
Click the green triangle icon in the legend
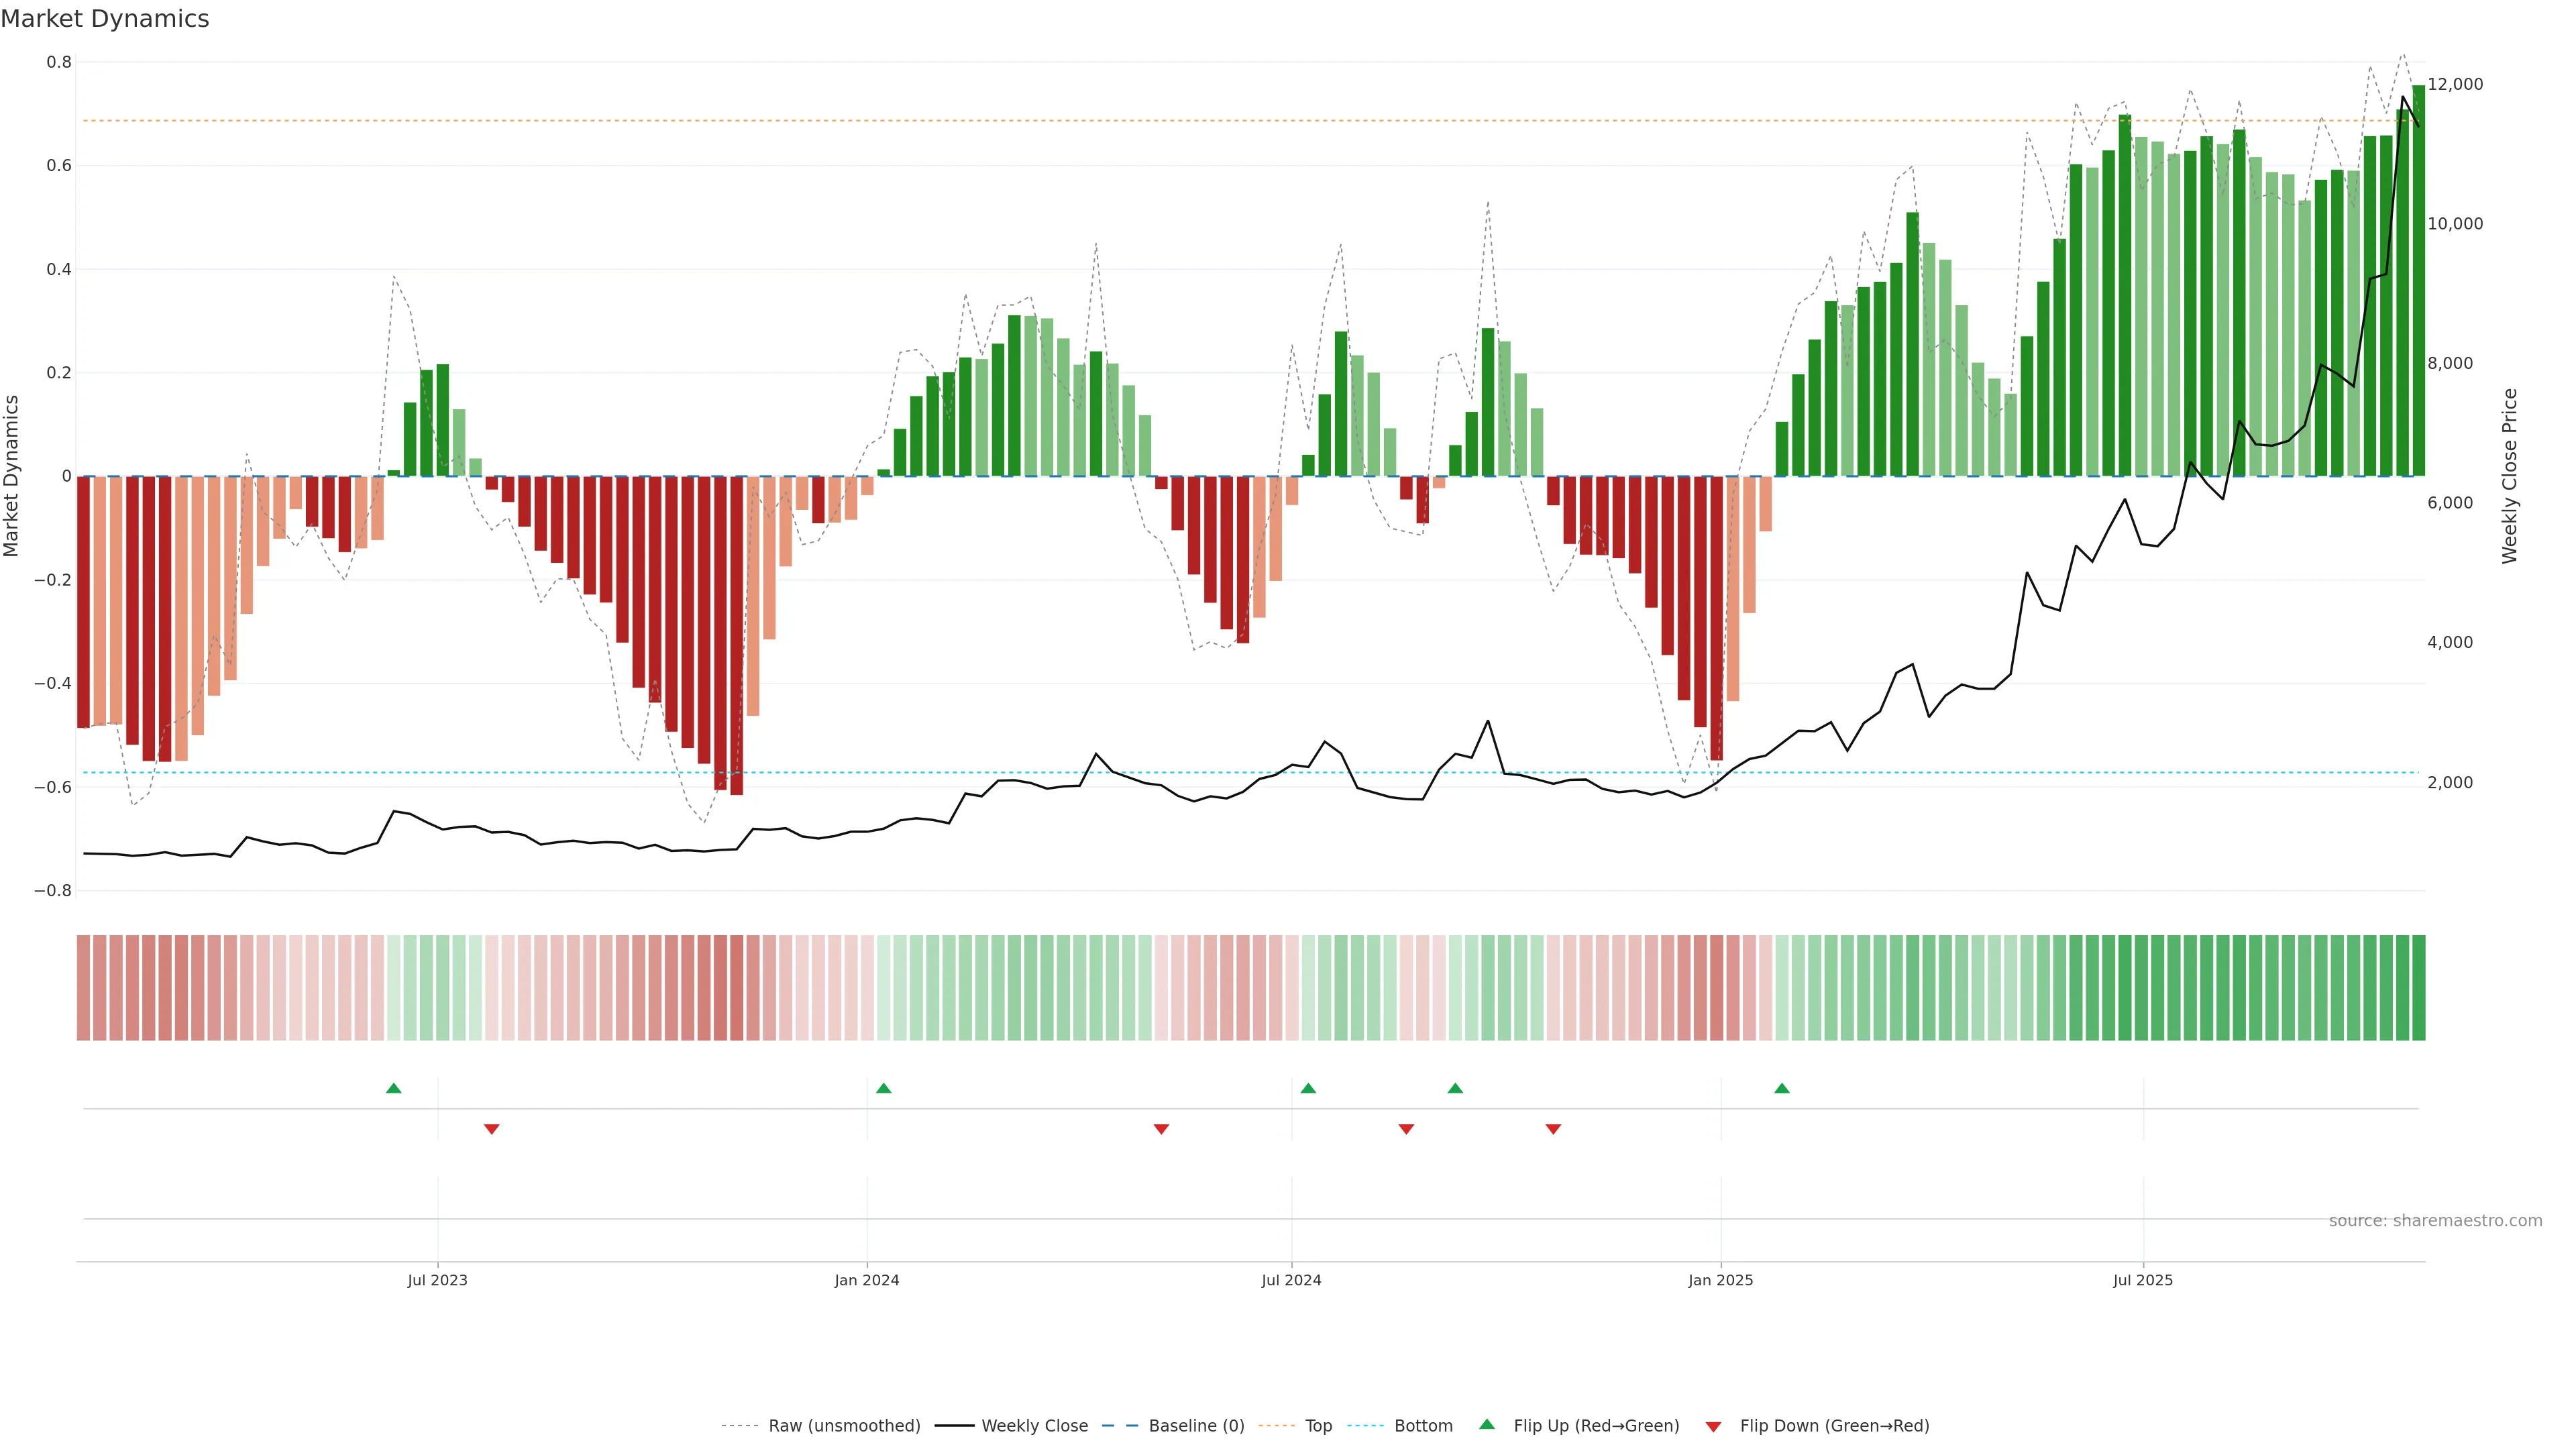[1487, 1424]
